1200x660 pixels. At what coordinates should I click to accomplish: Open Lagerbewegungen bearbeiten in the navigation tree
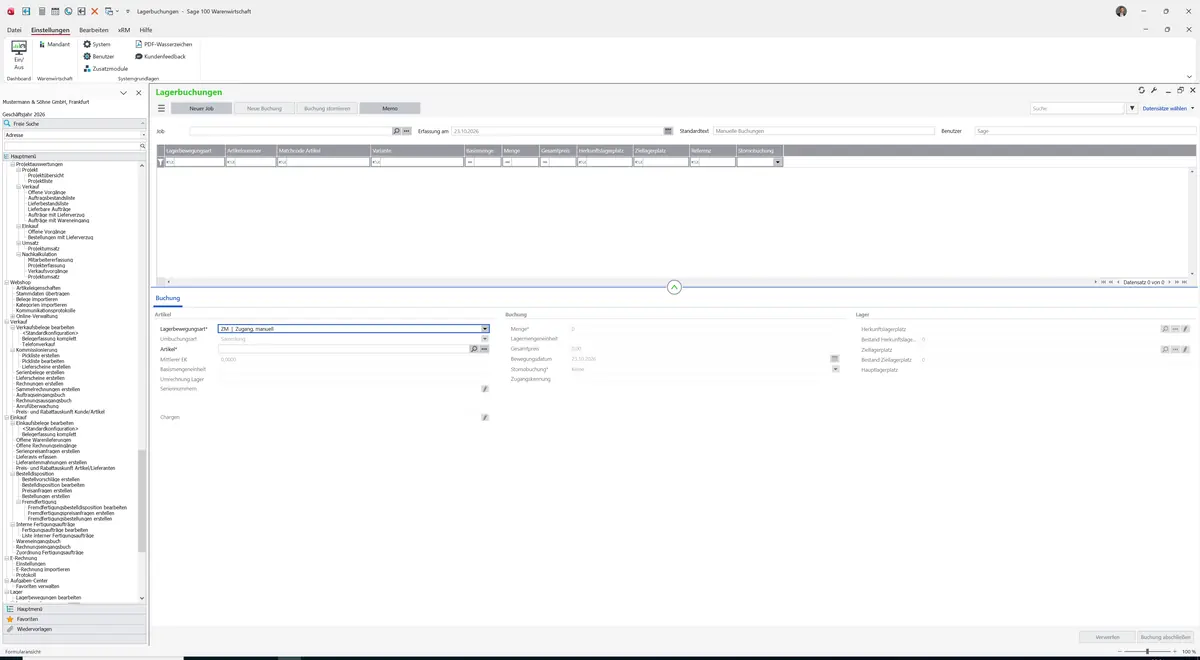tap(49, 597)
